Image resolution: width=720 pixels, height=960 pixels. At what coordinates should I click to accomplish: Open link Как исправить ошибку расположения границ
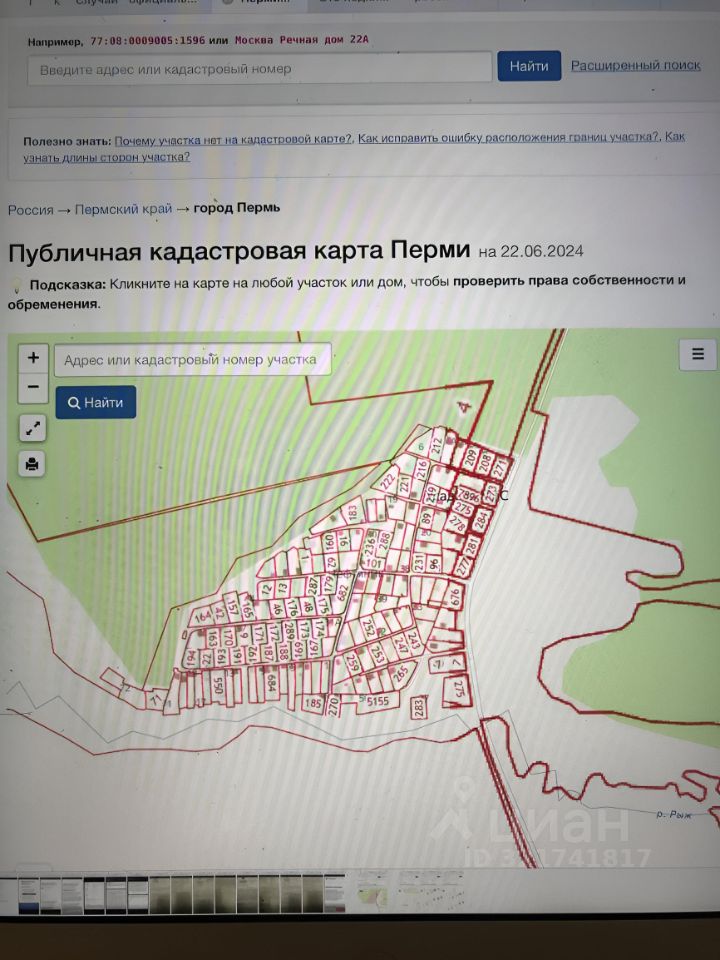point(508,137)
